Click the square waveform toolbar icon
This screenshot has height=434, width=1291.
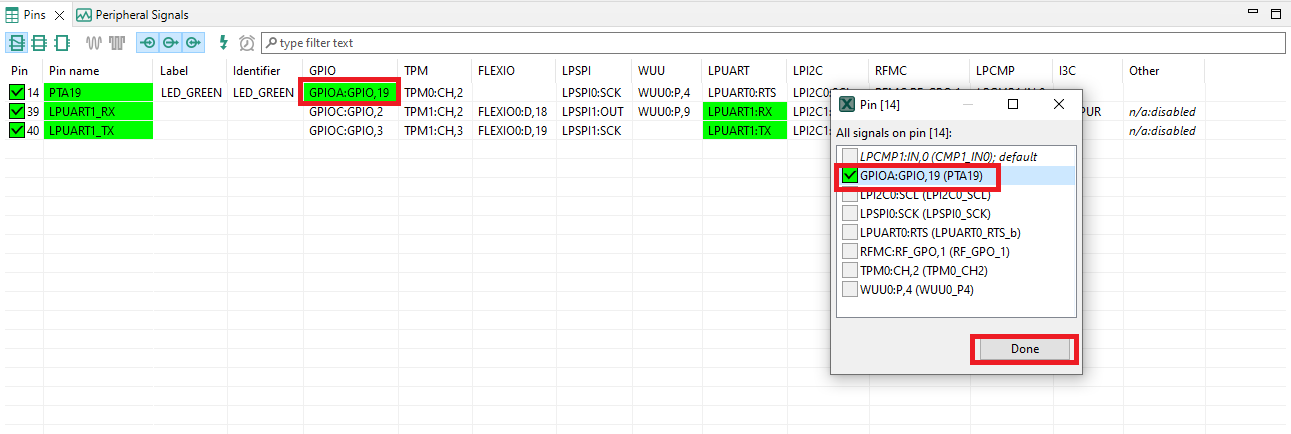point(118,43)
